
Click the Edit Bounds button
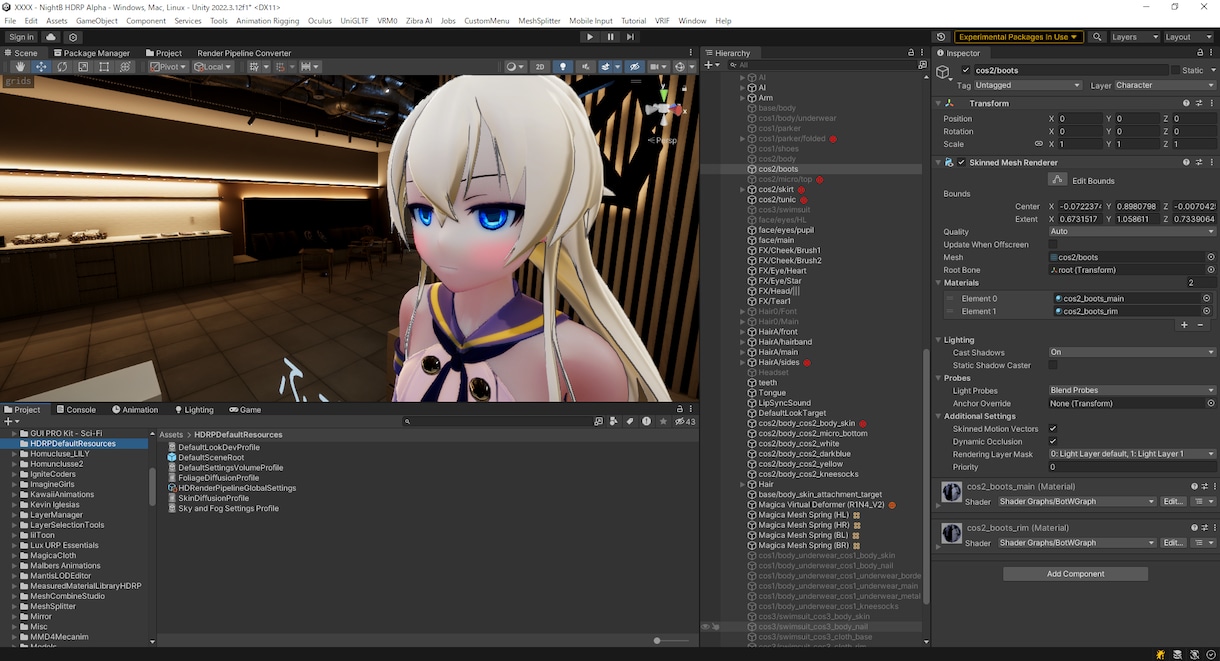pyautogui.click(x=1057, y=180)
